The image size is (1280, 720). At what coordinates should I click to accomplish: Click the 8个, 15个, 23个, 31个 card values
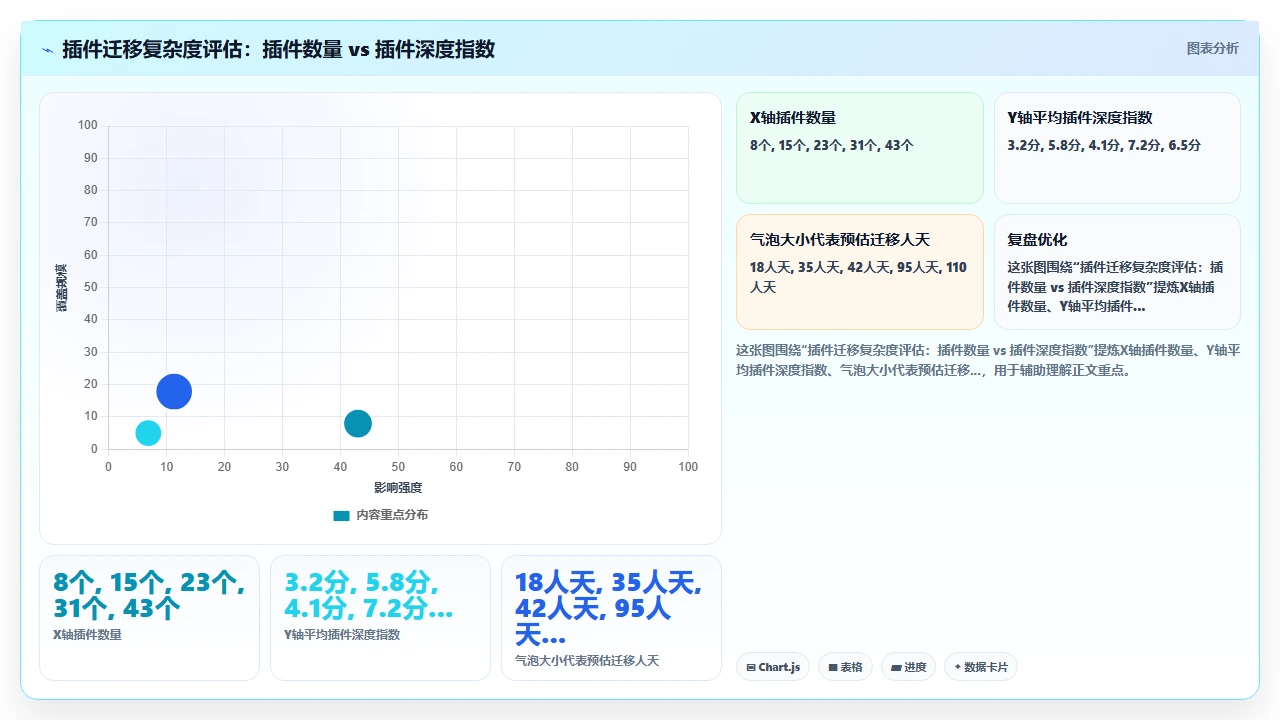point(832,145)
